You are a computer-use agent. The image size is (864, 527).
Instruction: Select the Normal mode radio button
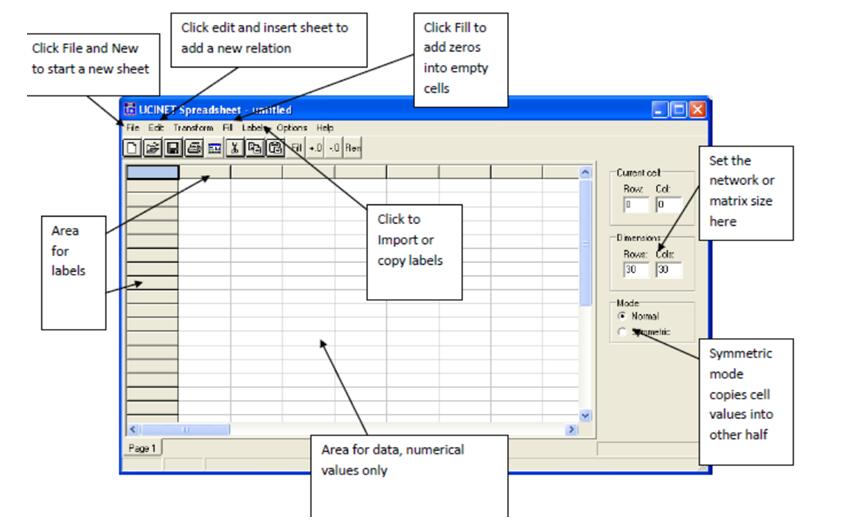click(x=622, y=316)
